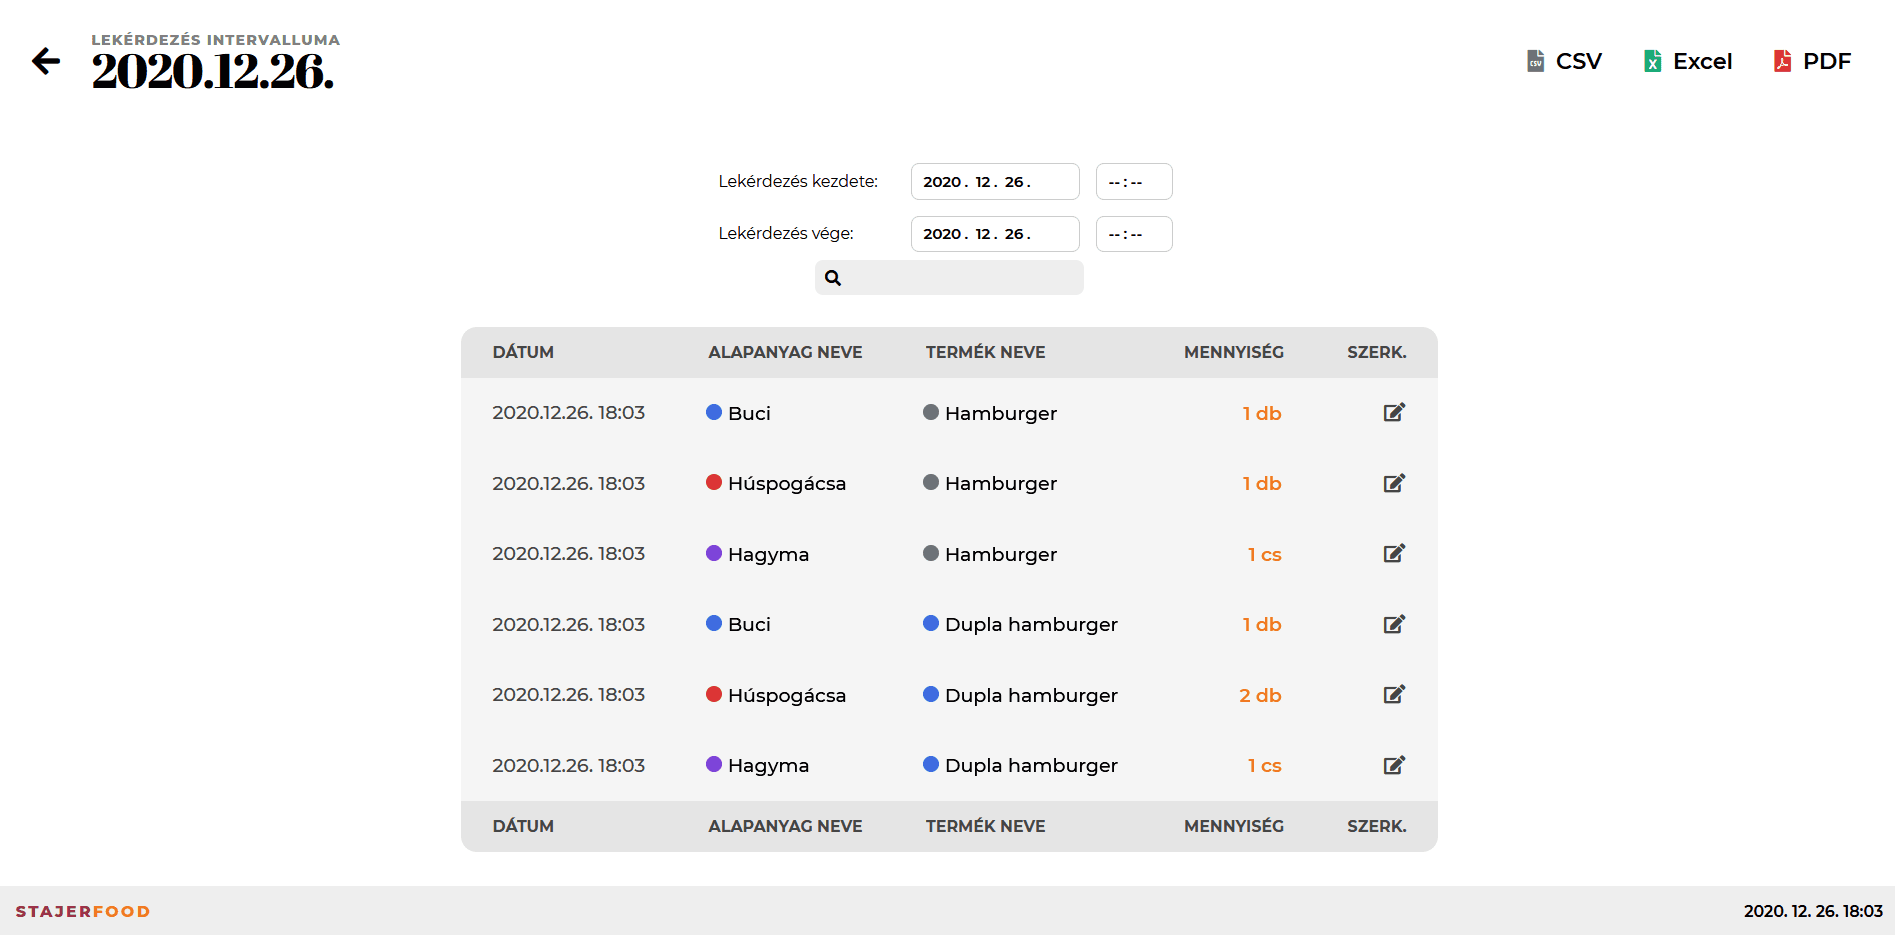Screen dimensions: 1895x935
Task: Download the report as PDF
Action: [x=1812, y=61]
